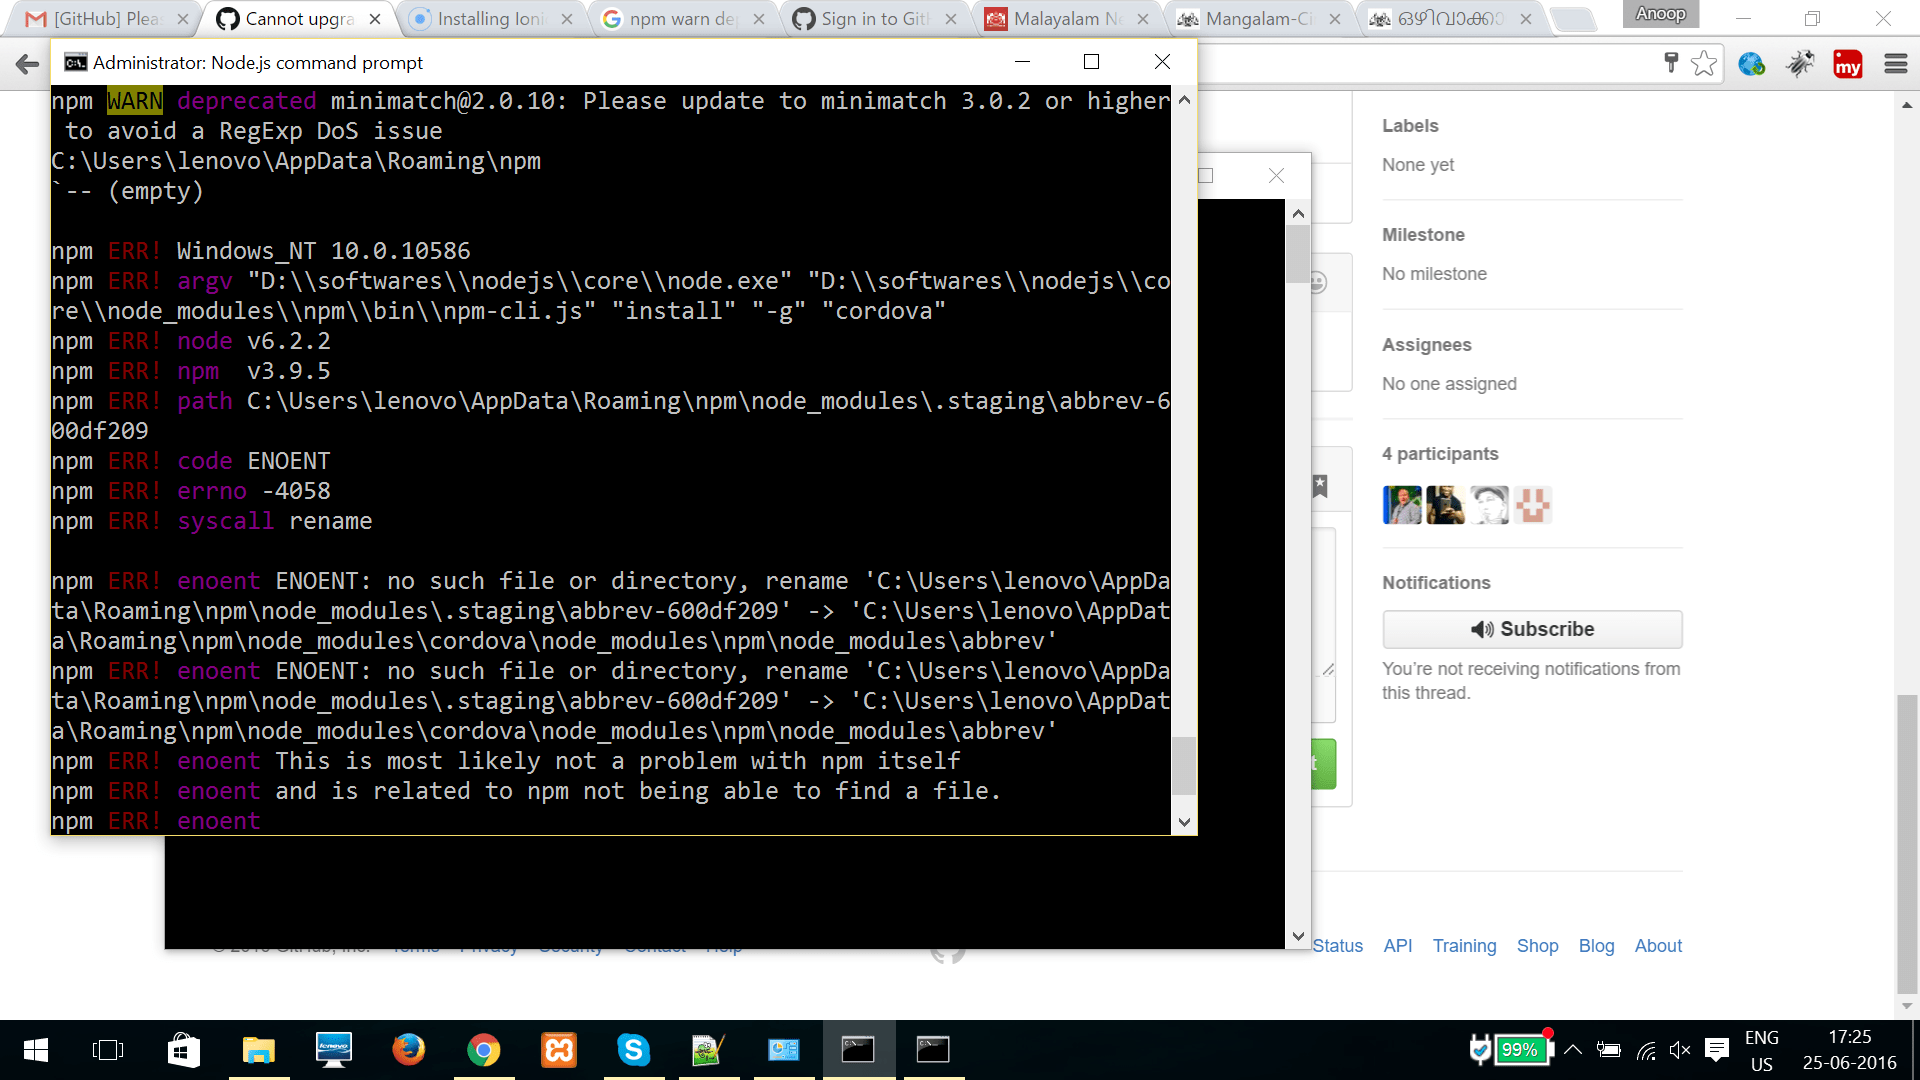Open the GitHub API footer link

pos(1397,945)
